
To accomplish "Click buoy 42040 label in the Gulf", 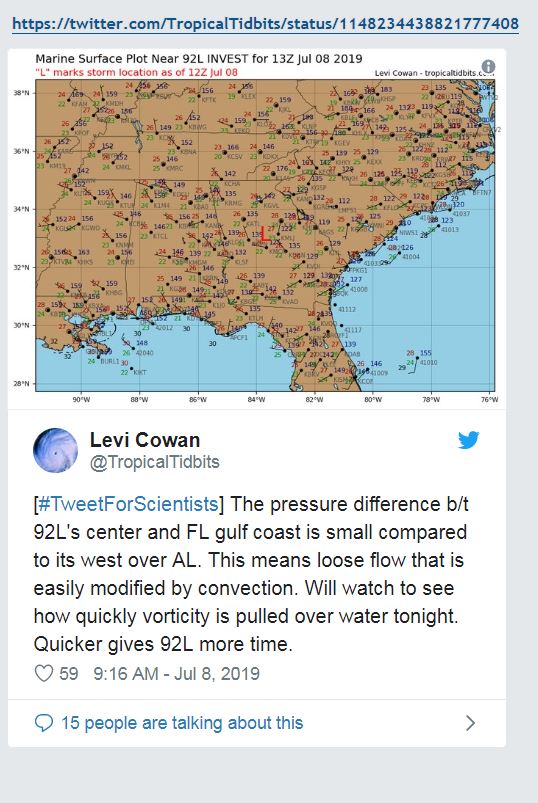I will tap(144, 353).
